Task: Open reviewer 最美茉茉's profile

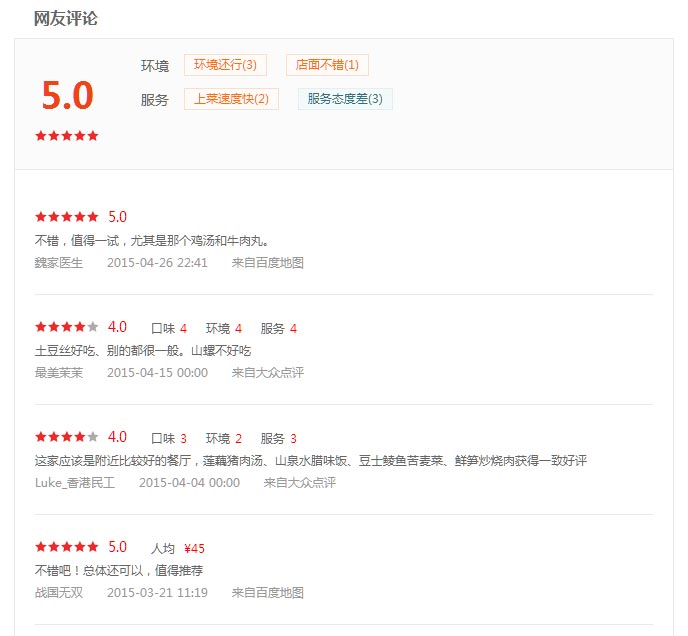Action: pos(59,373)
